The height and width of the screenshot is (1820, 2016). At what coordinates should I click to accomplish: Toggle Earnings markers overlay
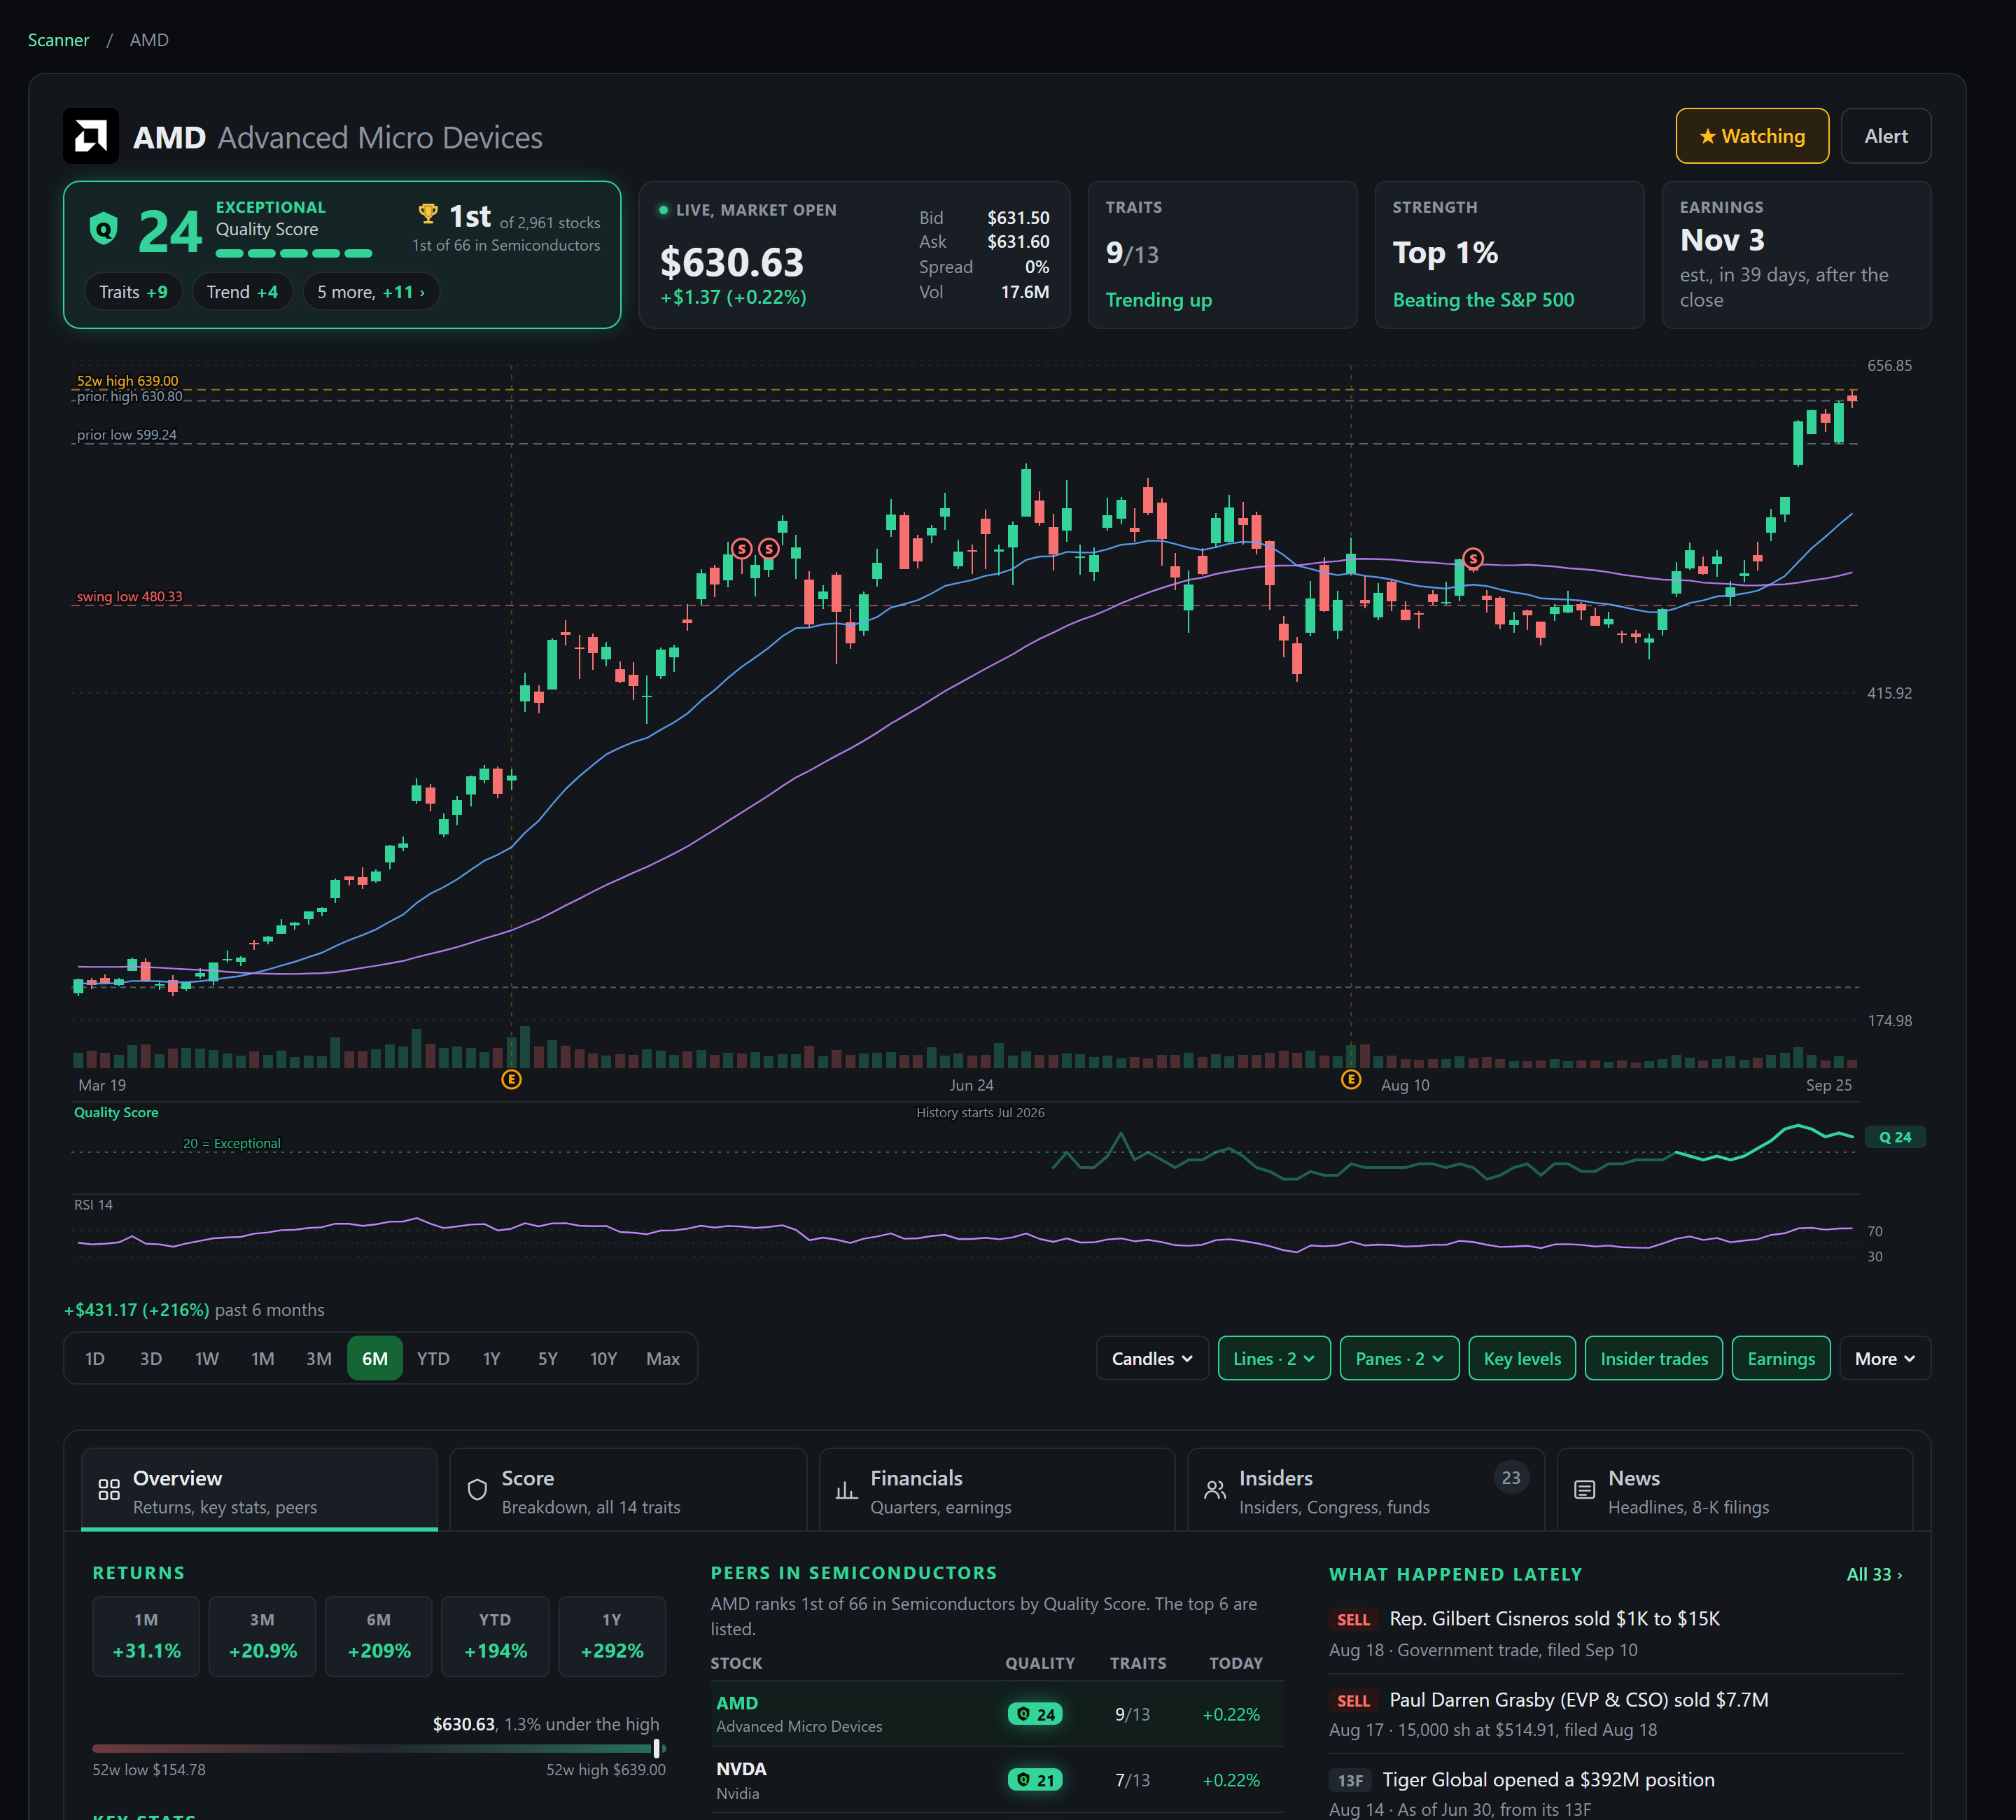pos(1781,1358)
